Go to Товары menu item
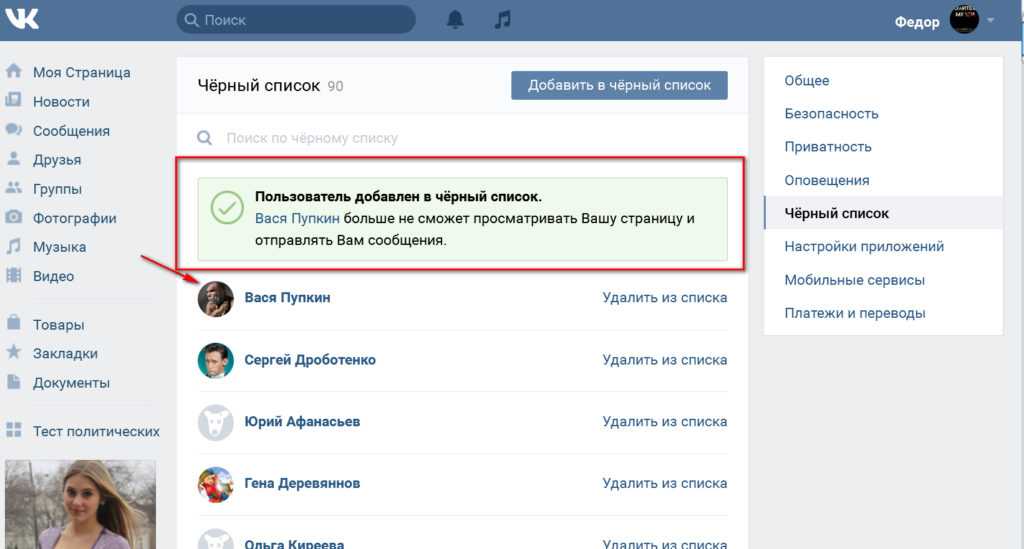 (x=59, y=324)
